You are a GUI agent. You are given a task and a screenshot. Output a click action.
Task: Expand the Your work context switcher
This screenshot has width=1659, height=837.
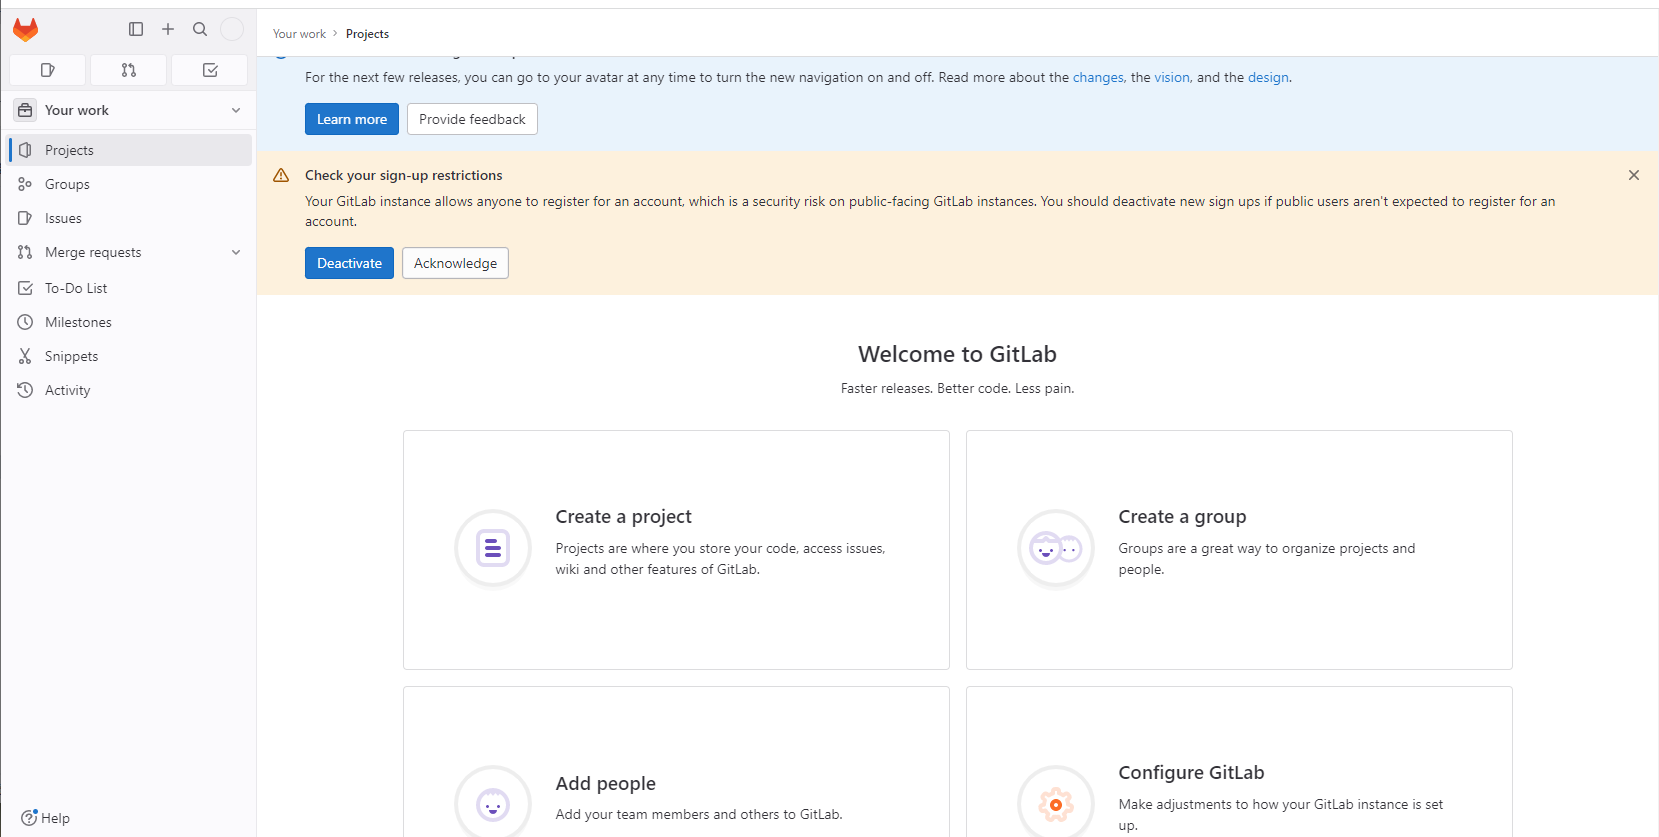pyautogui.click(x=128, y=110)
